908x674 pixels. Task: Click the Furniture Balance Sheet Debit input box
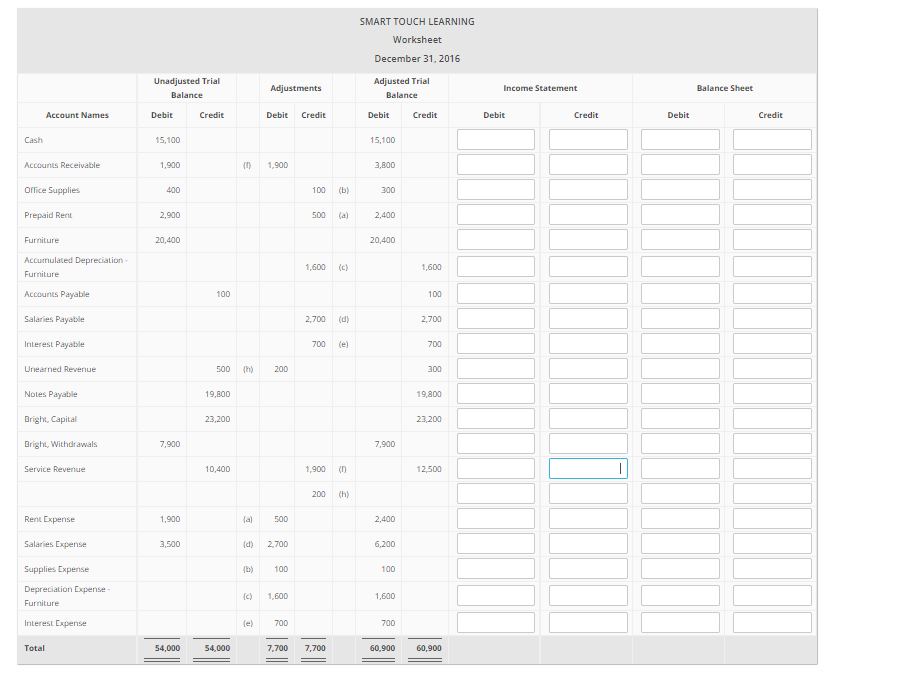click(x=678, y=240)
